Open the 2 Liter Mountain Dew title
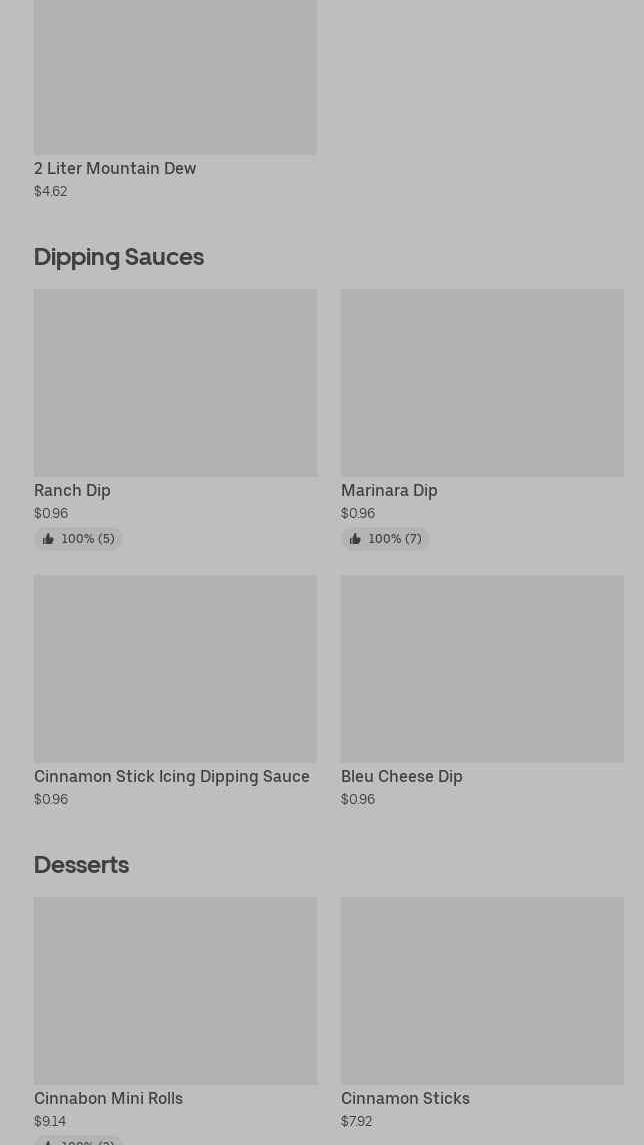The width and height of the screenshot is (644, 1145). 115,169
